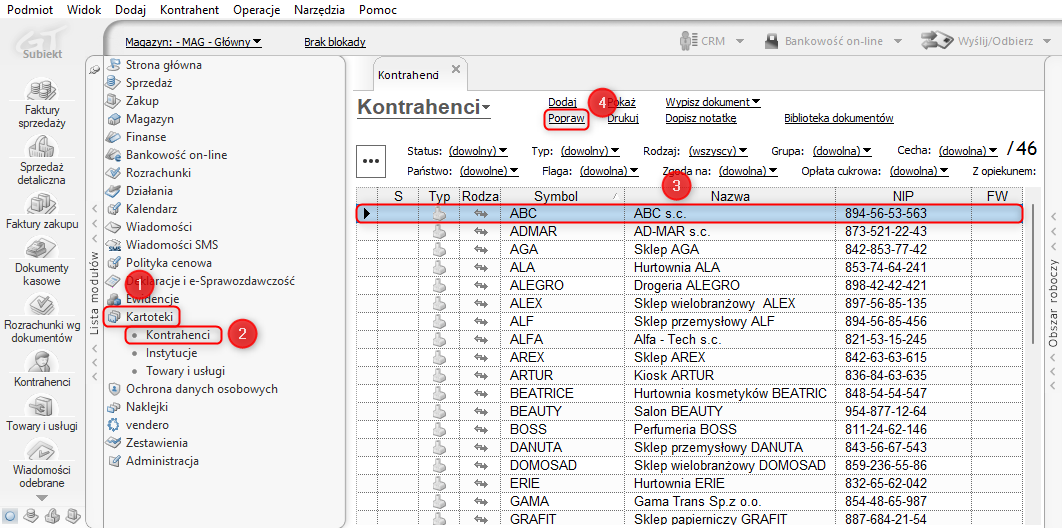The height and width of the screenshot is (528, 1062).
Task: Open the Widok menu
Action: coord(85,10)
